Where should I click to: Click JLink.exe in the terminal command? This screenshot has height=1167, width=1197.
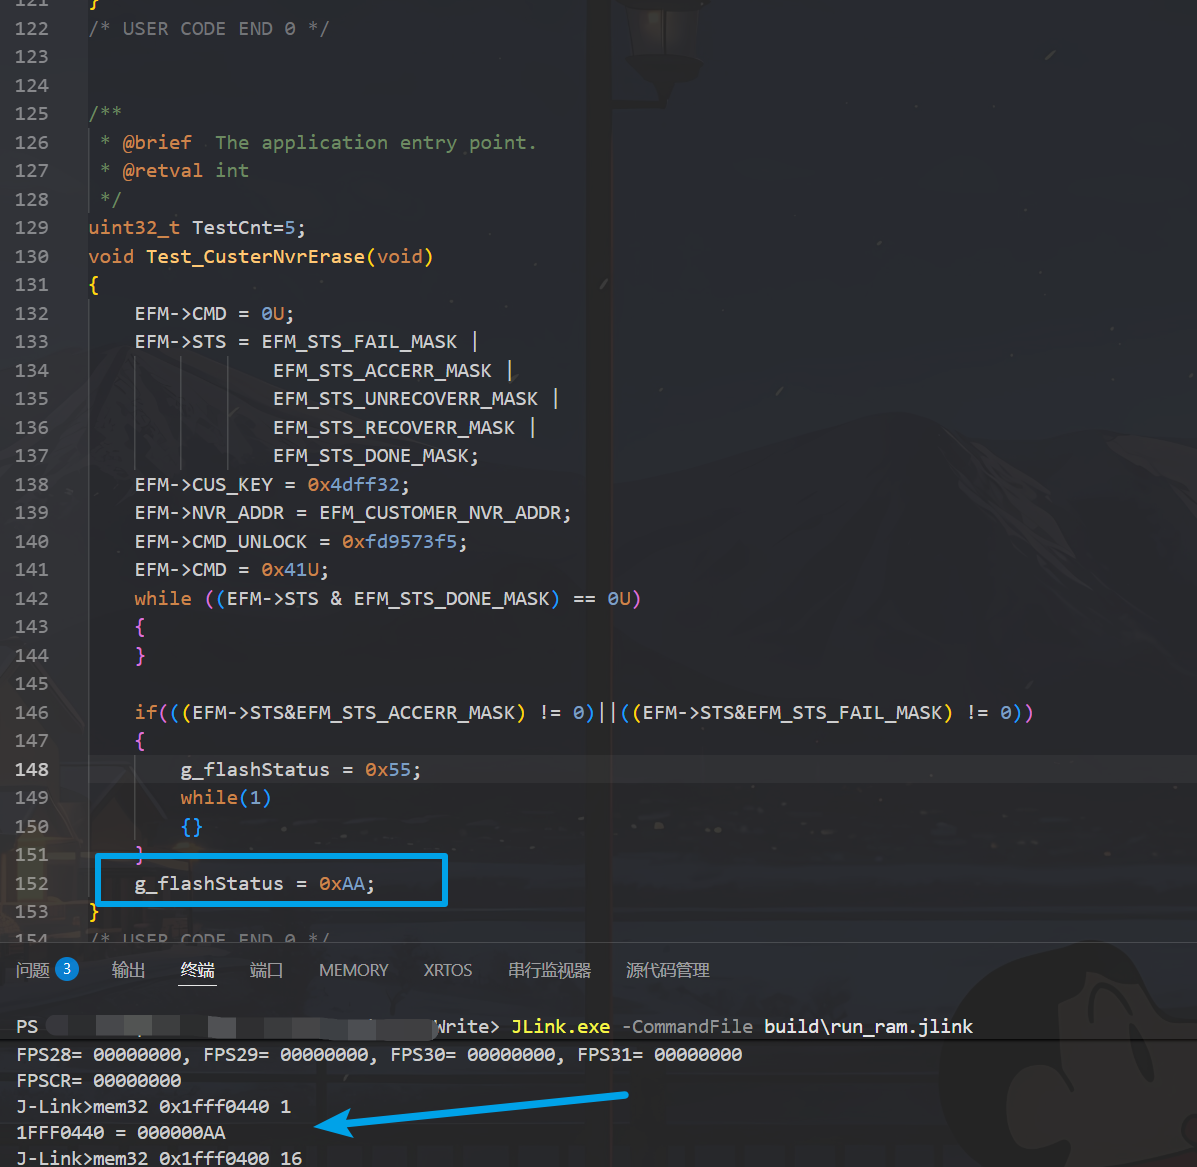tap(560, 1027)
